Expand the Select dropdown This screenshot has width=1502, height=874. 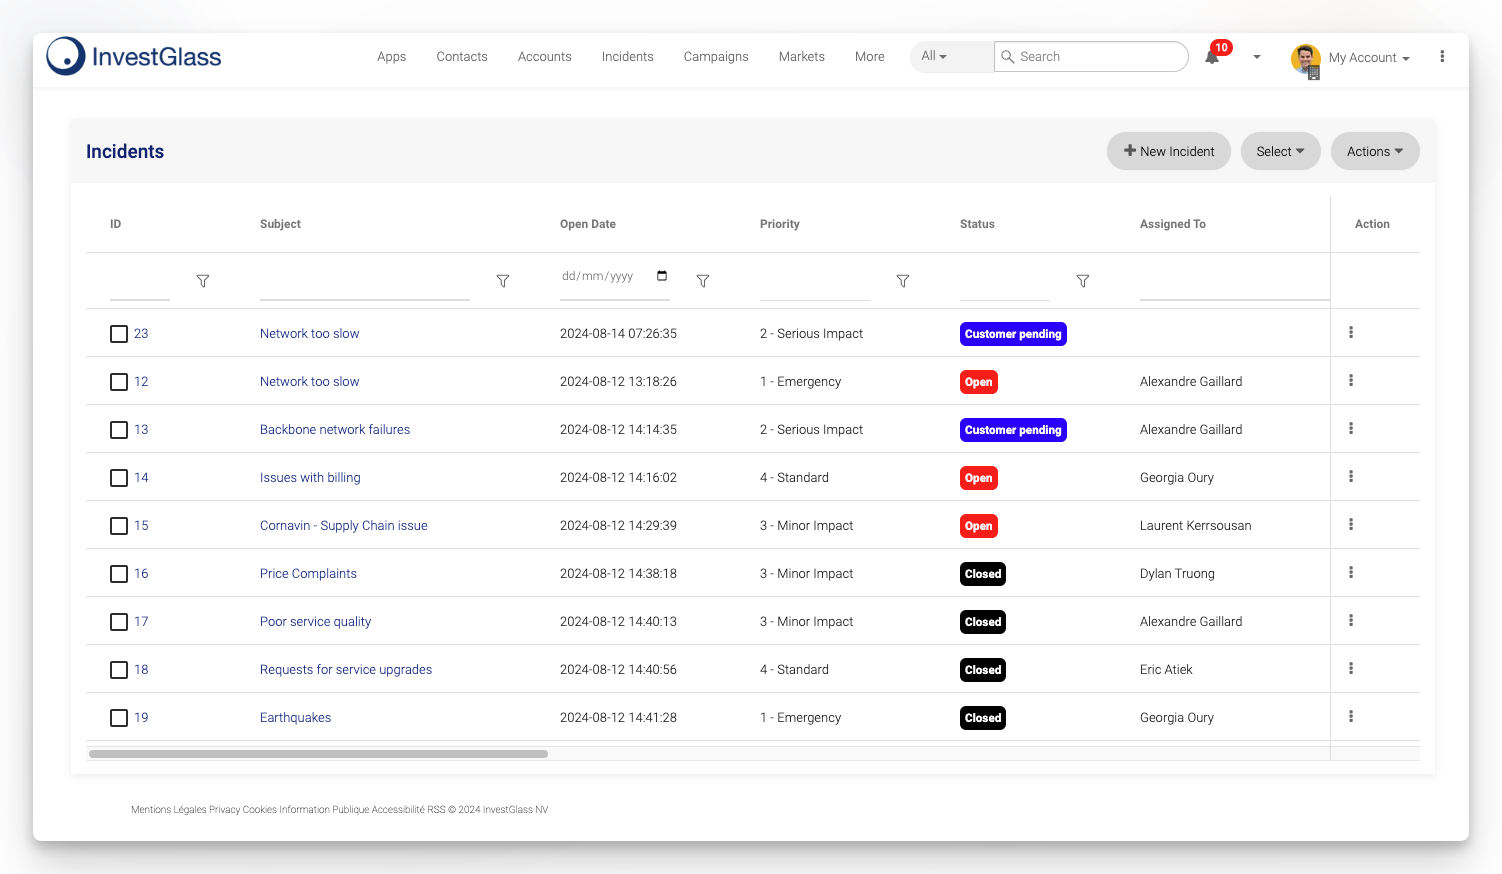pos(1280,151)
